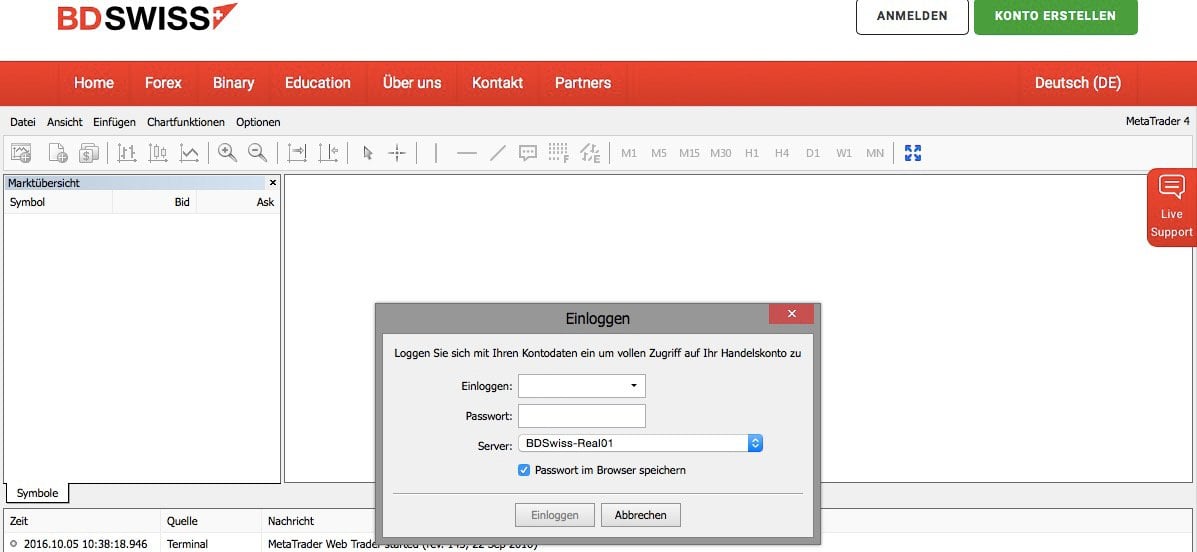Open the Einfügen menu
Viewport: 1197px width, 552px height.
pos(115,122)
